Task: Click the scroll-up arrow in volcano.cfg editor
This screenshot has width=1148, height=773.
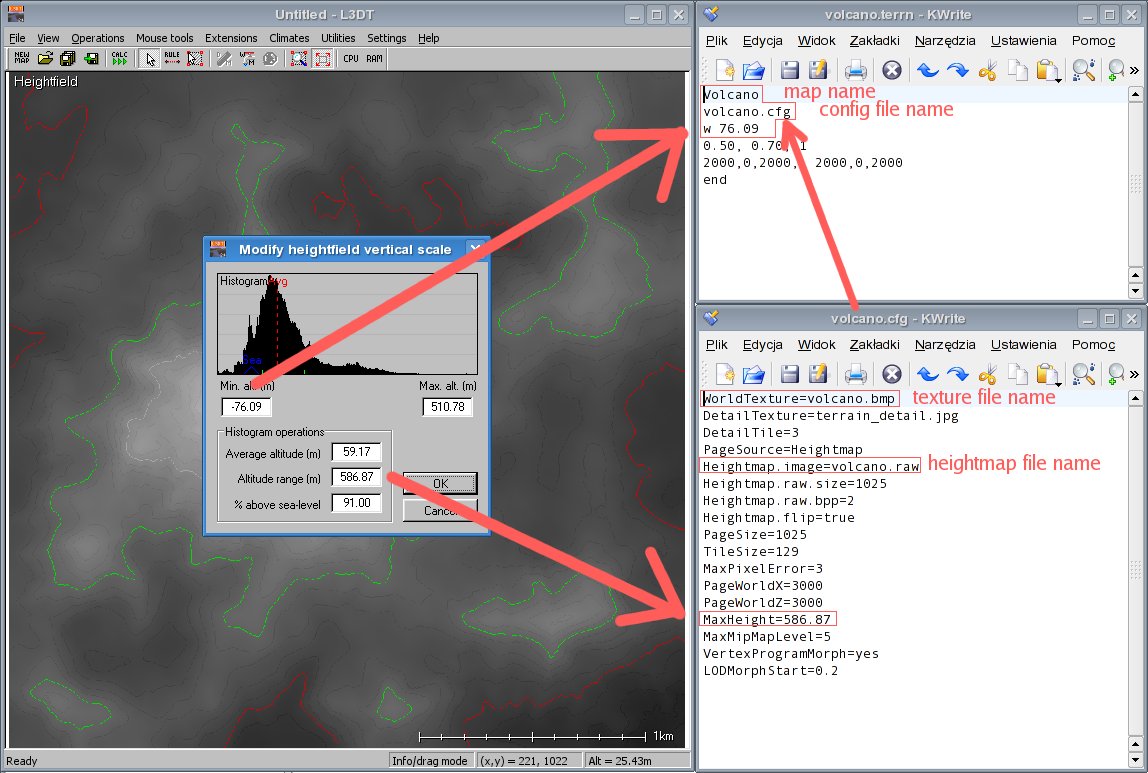Action: click(1135, 398)
